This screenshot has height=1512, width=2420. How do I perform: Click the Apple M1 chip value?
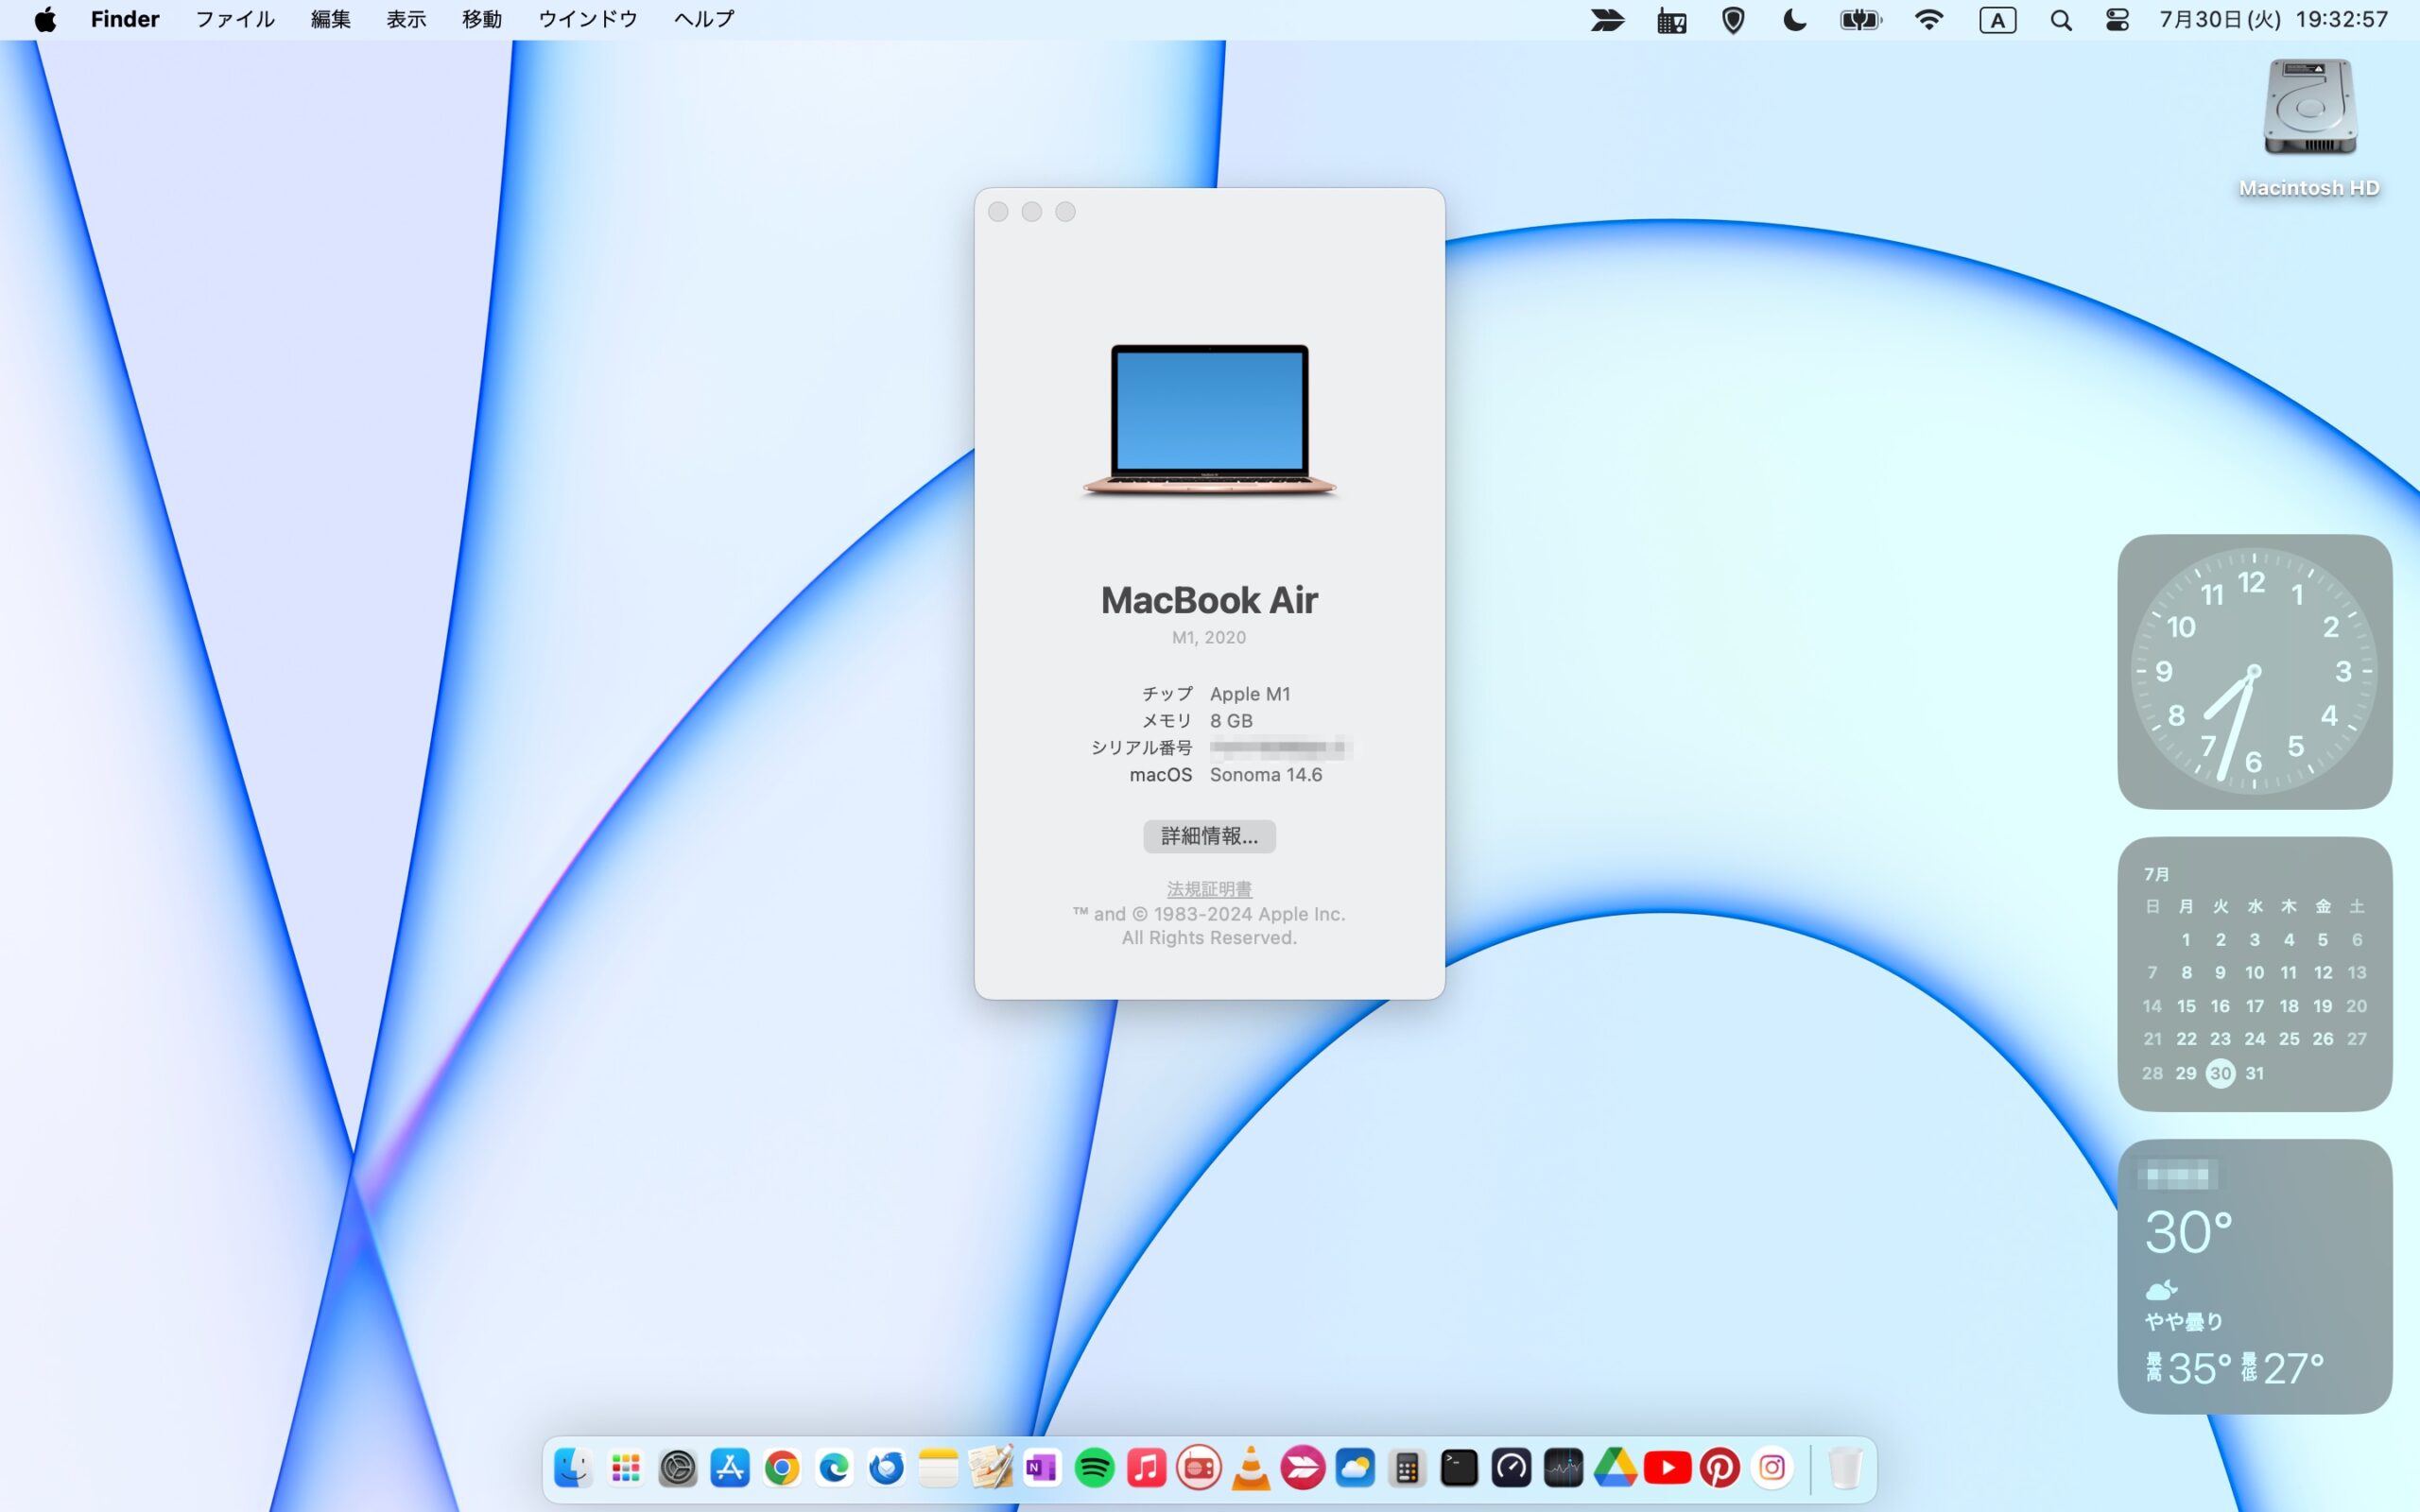[1250, 694]
